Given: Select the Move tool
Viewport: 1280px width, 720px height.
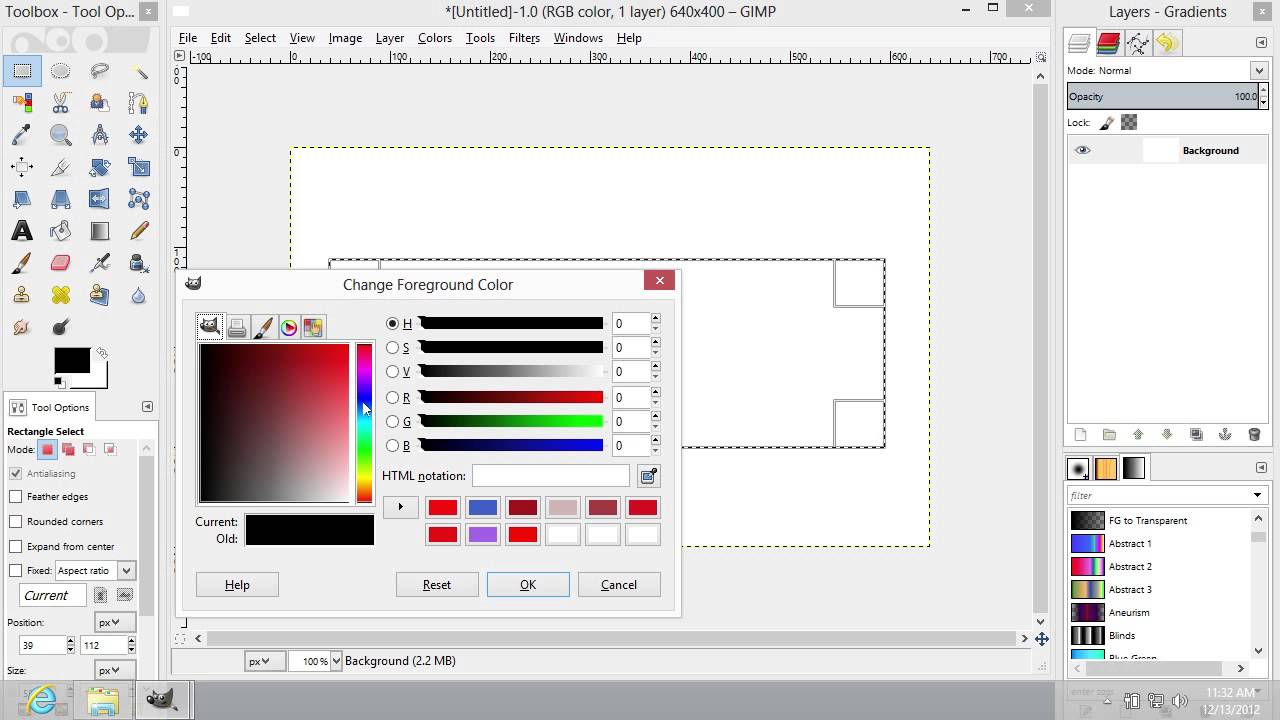Looking at the screenshot, I should (x=139, y=135).
